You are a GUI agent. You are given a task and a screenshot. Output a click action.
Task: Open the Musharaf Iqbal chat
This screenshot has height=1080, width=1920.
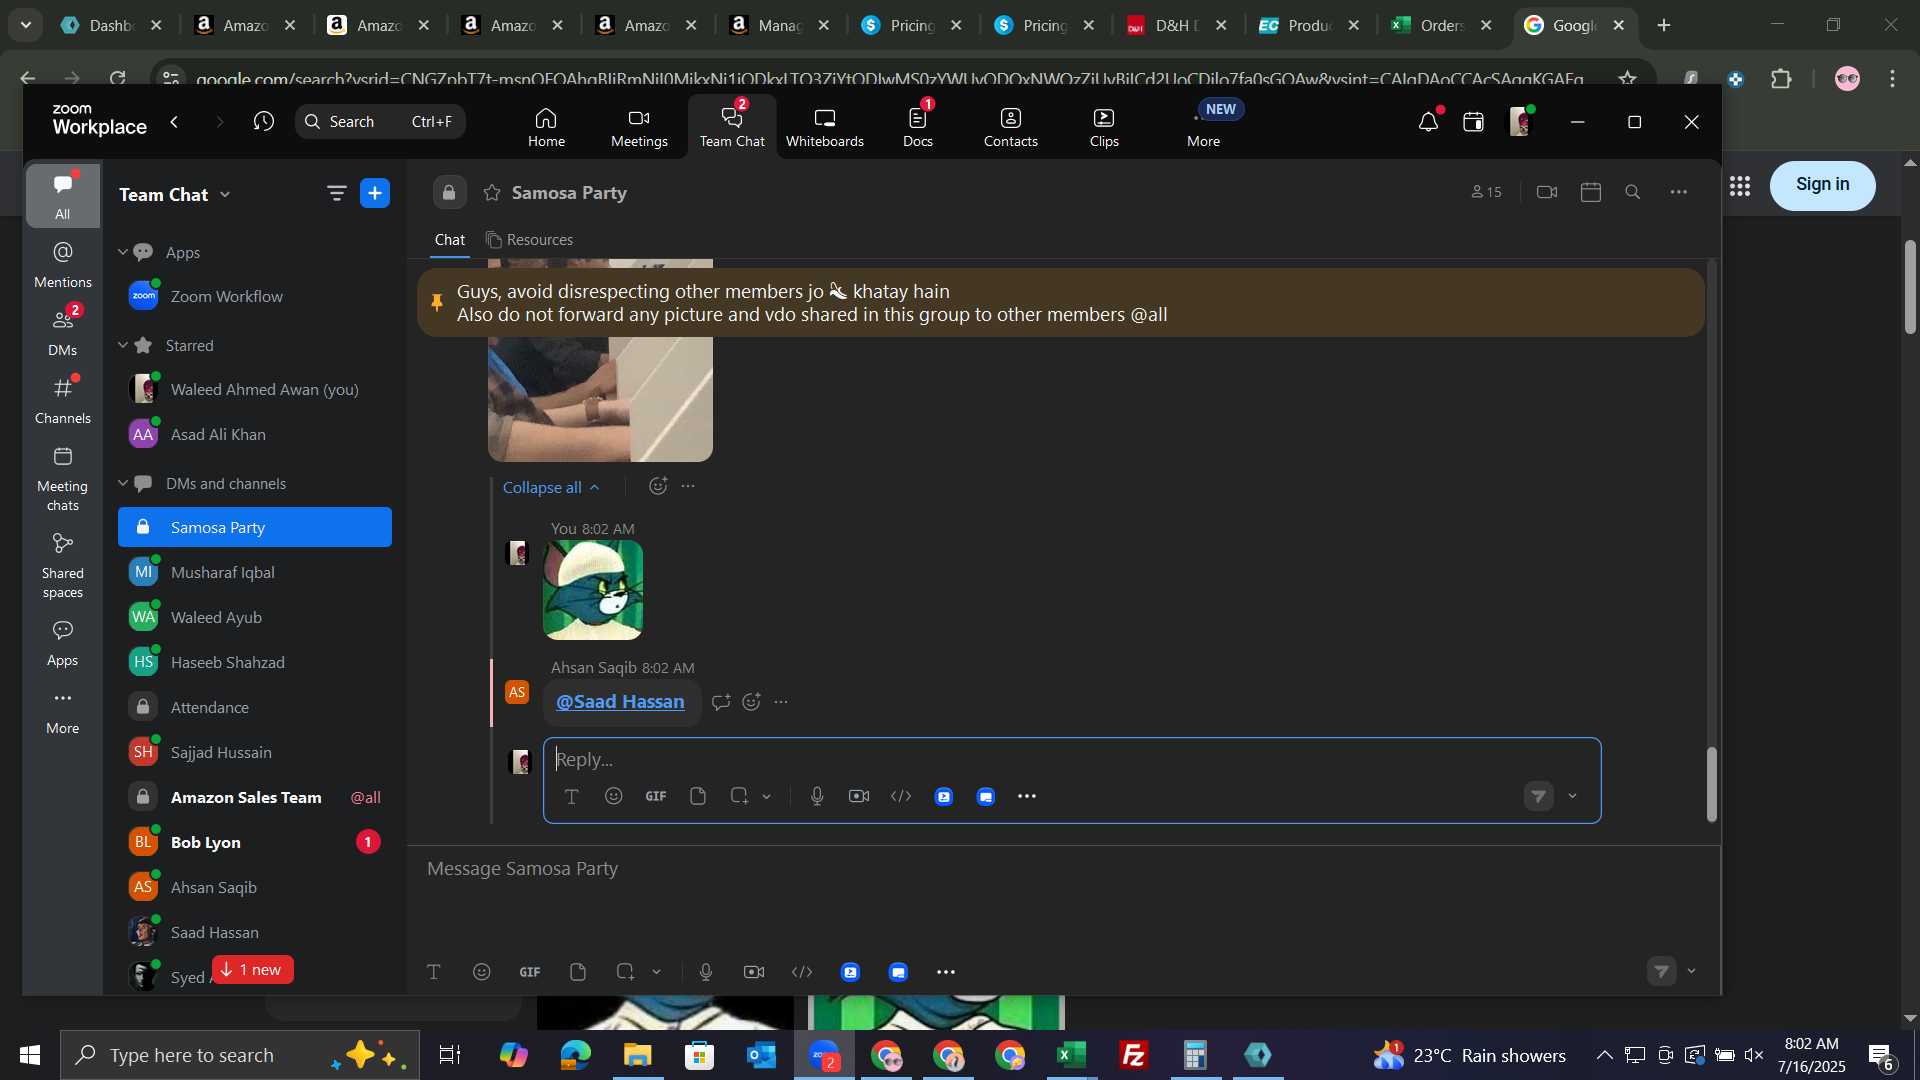[x=255, y=572]
